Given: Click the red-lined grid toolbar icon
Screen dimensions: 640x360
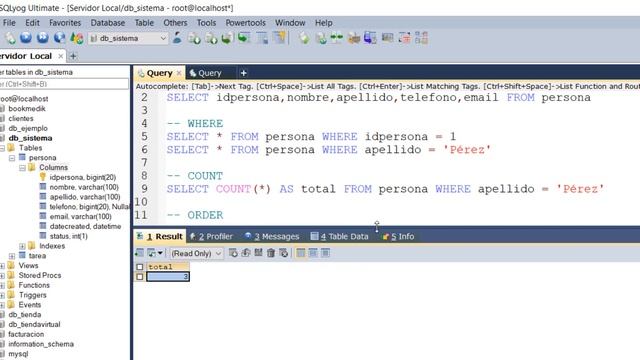Looking at the screenshot, I should 404,38.
